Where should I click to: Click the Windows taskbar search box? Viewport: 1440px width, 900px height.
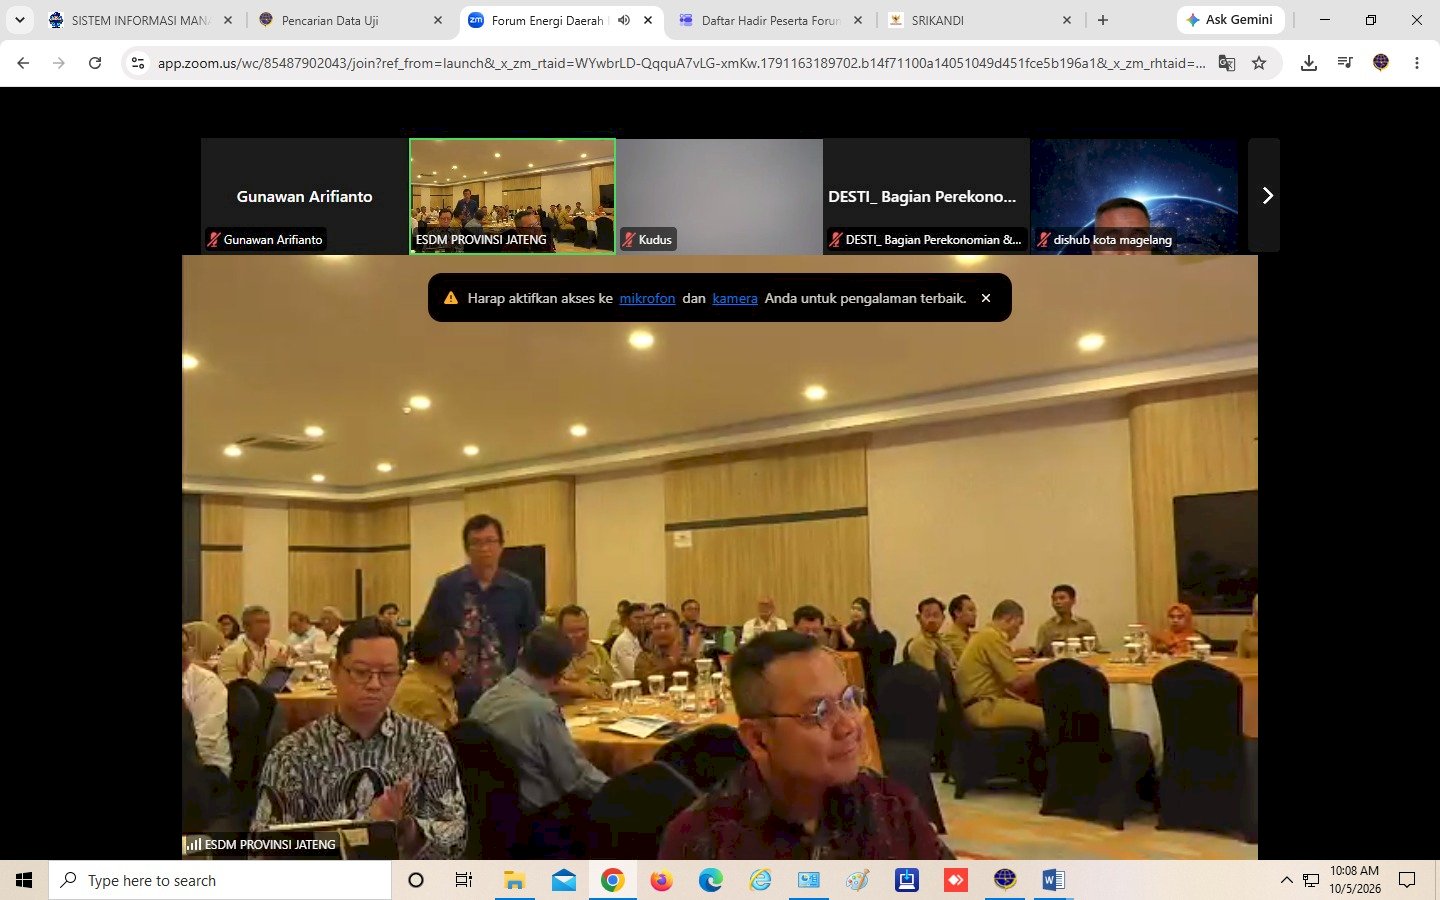(x=220, y=880)
